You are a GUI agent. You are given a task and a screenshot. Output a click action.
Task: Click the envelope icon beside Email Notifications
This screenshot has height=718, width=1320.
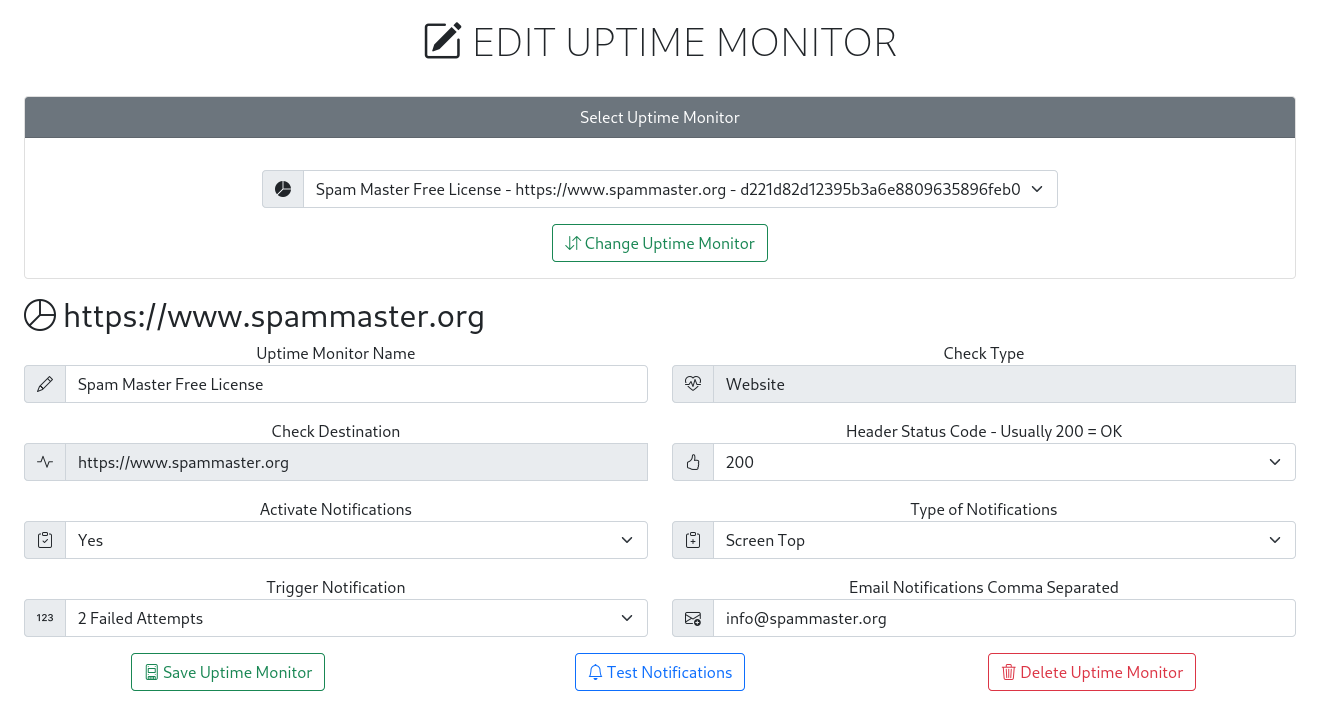[x=692, y=617]
